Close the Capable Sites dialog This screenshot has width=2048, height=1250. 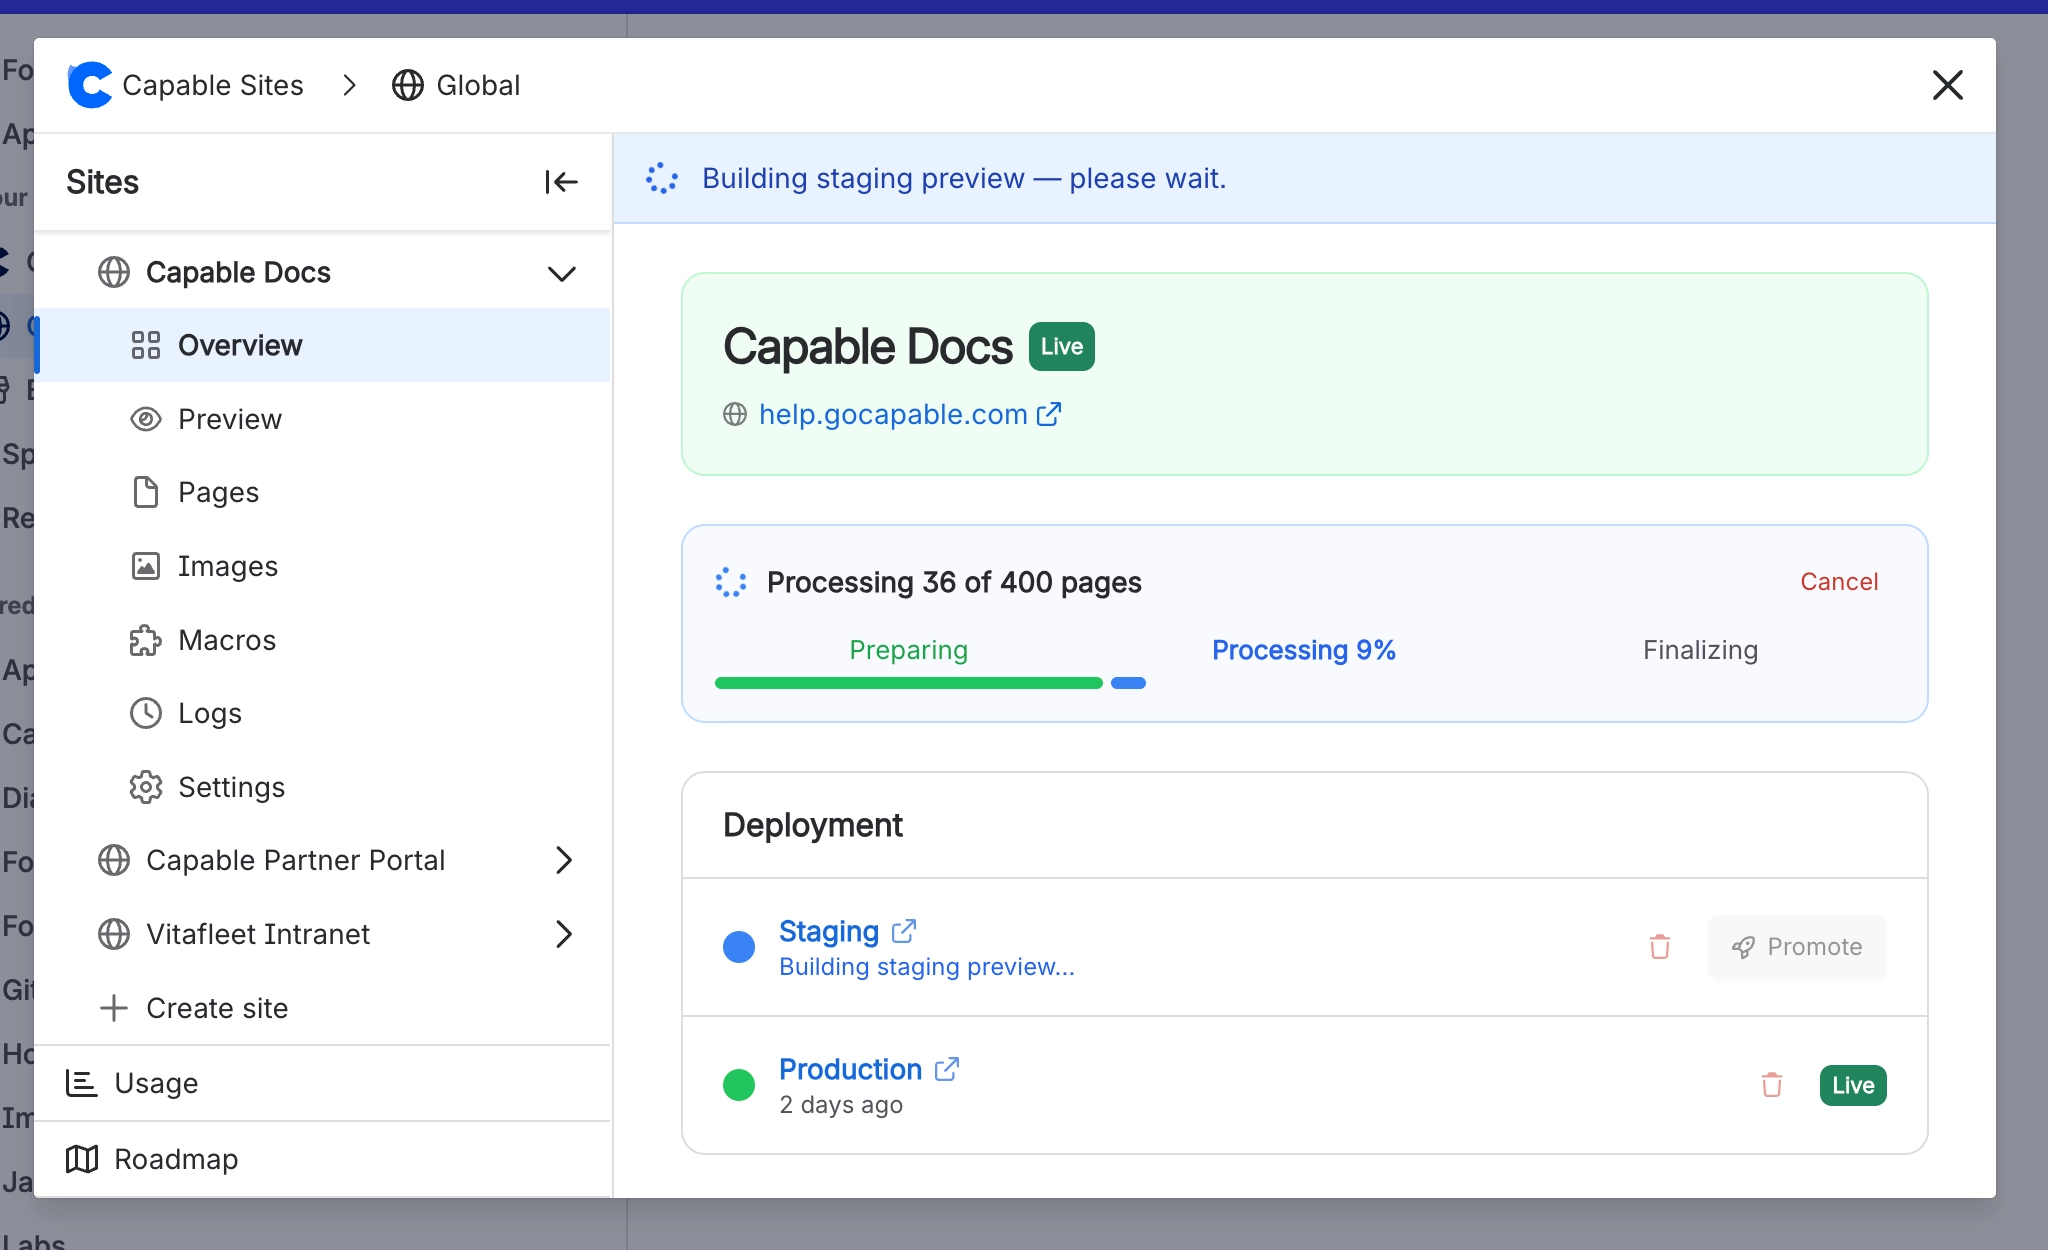pos(1948,85)
